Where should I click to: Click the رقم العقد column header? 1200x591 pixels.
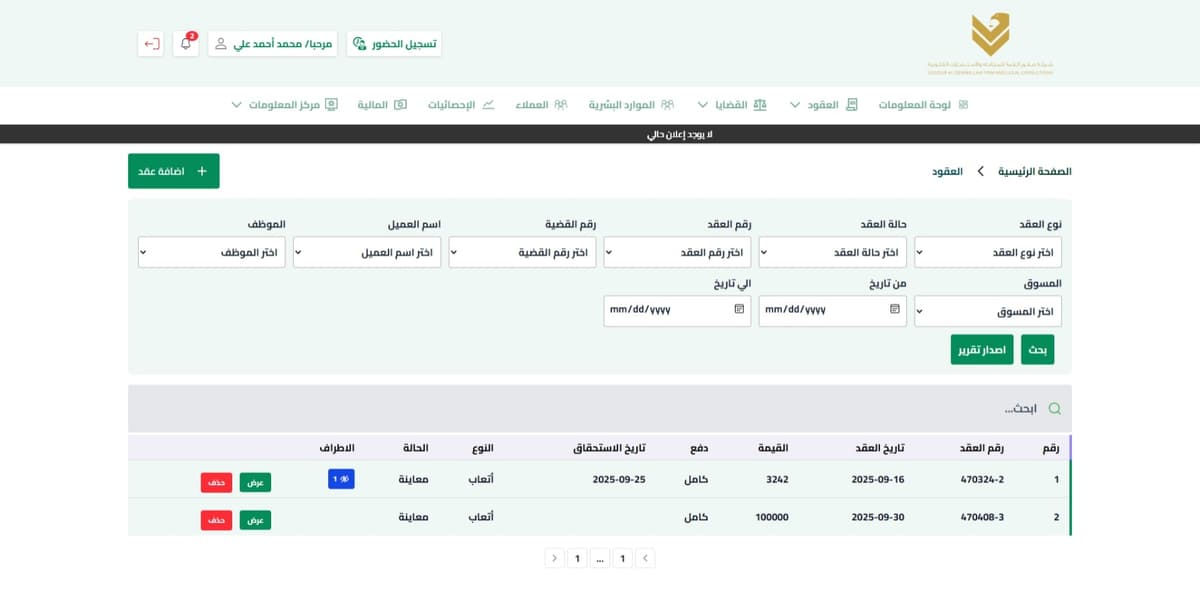point(982,448)
